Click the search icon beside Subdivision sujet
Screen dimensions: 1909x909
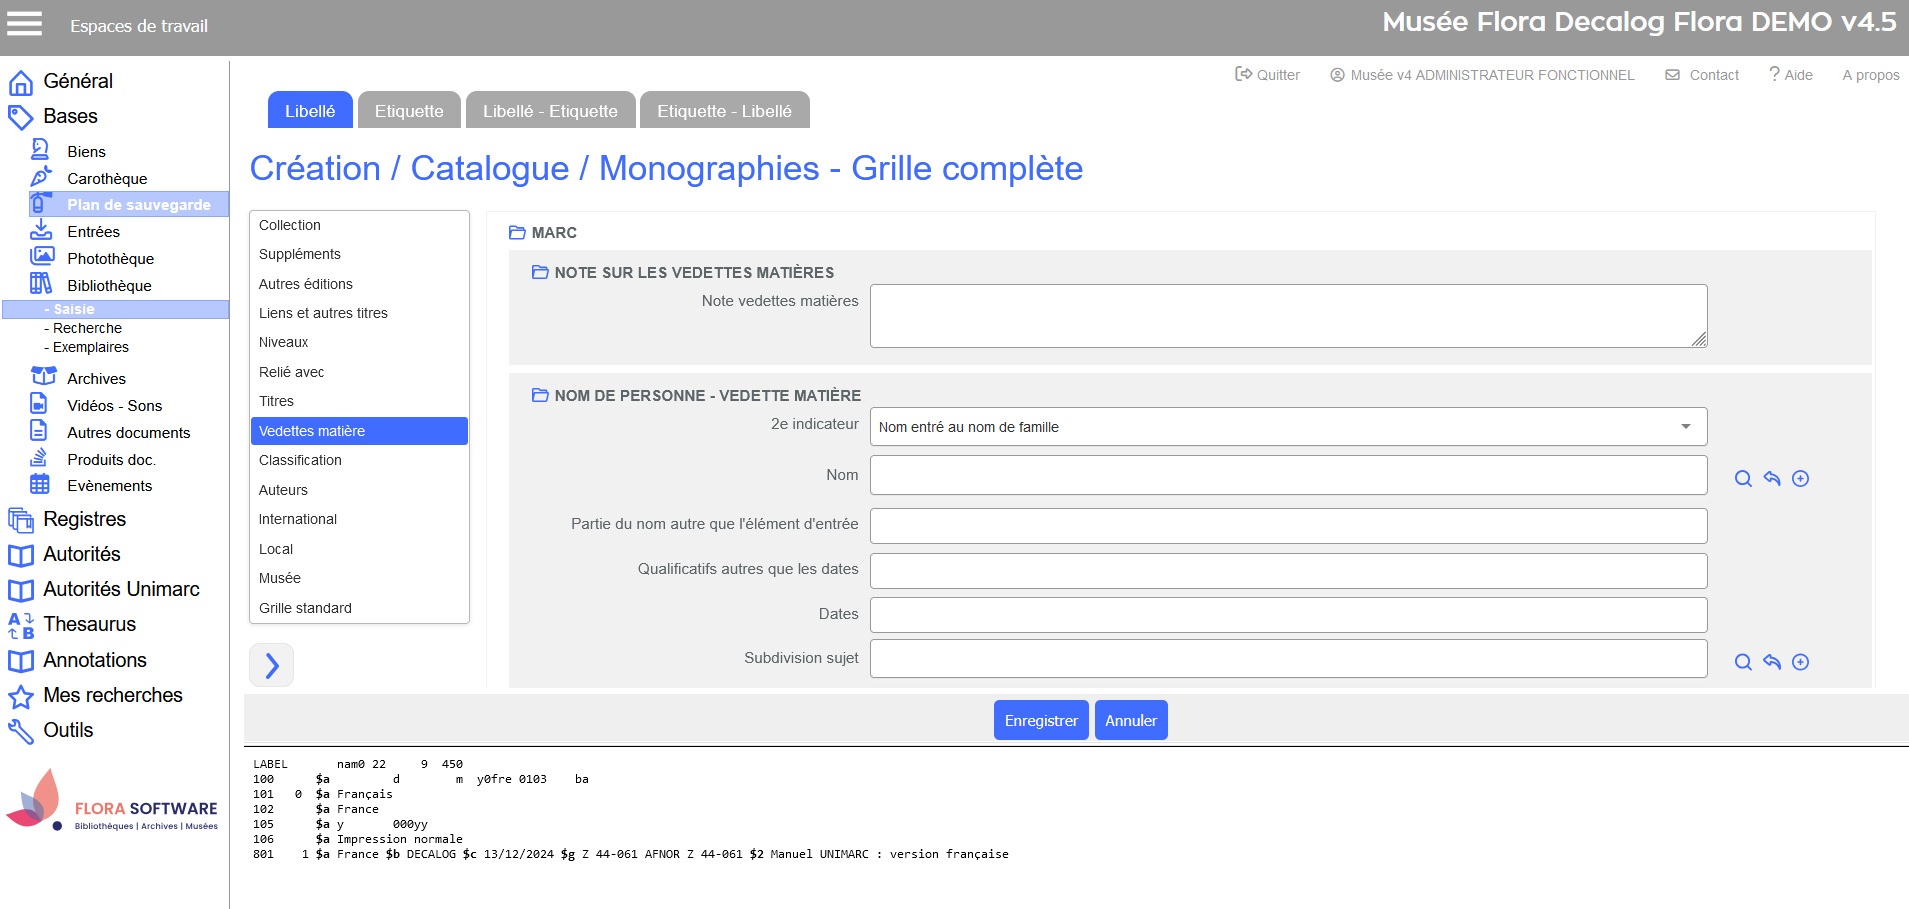1743,662
